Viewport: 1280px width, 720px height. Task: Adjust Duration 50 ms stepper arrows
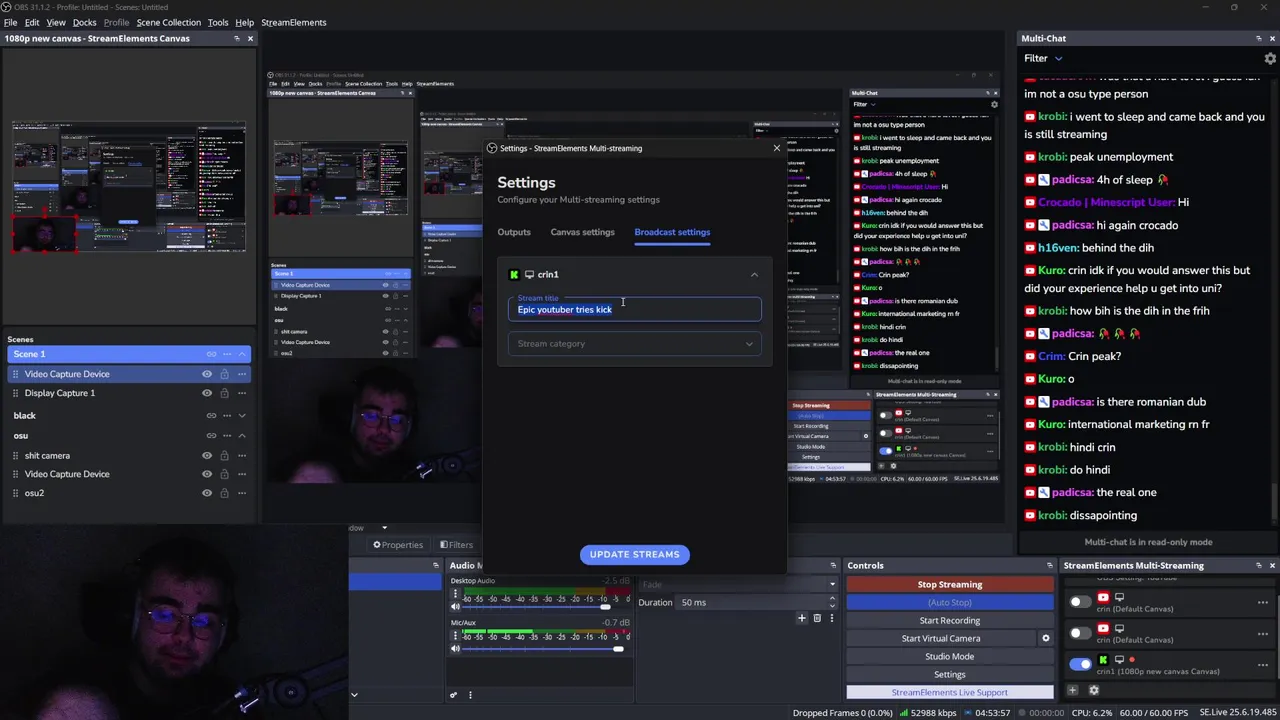[x=831, y=602]
